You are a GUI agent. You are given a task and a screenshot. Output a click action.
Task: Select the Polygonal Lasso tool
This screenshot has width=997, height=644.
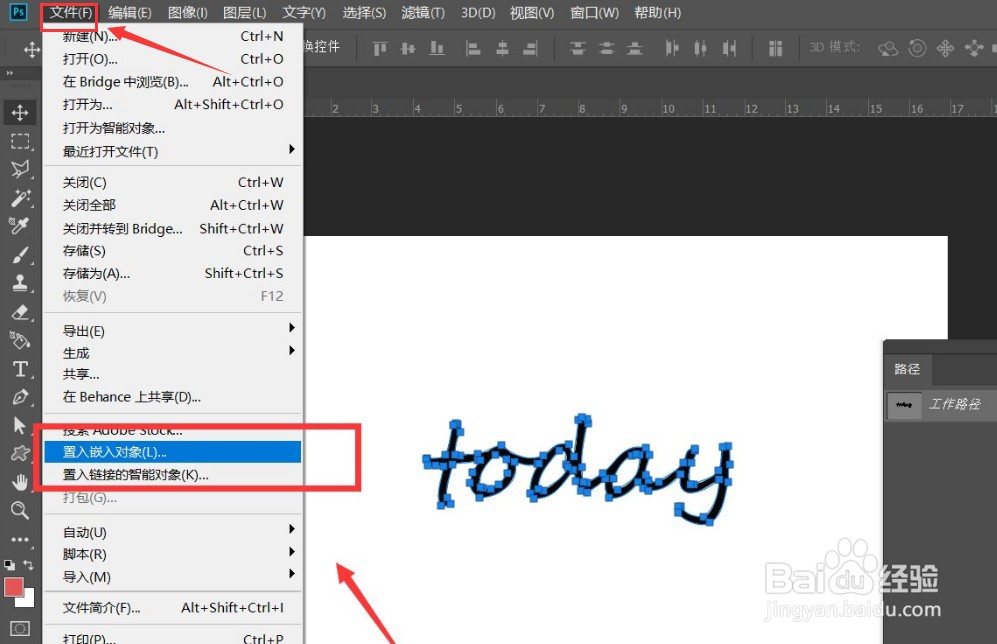point(20,169)
